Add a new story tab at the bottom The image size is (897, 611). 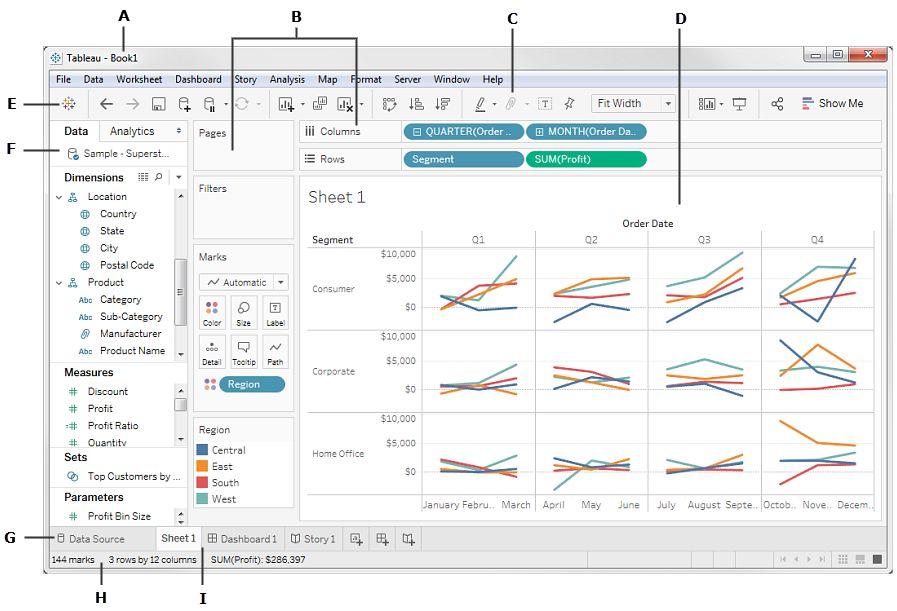click(x=408, y=539)
